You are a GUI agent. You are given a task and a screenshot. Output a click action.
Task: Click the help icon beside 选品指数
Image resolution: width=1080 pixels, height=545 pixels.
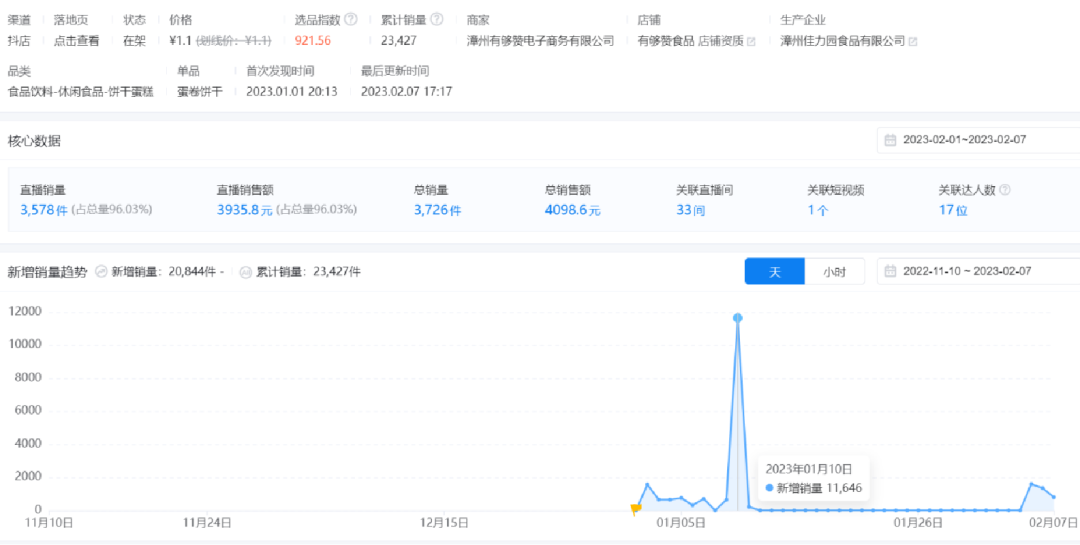351,20
